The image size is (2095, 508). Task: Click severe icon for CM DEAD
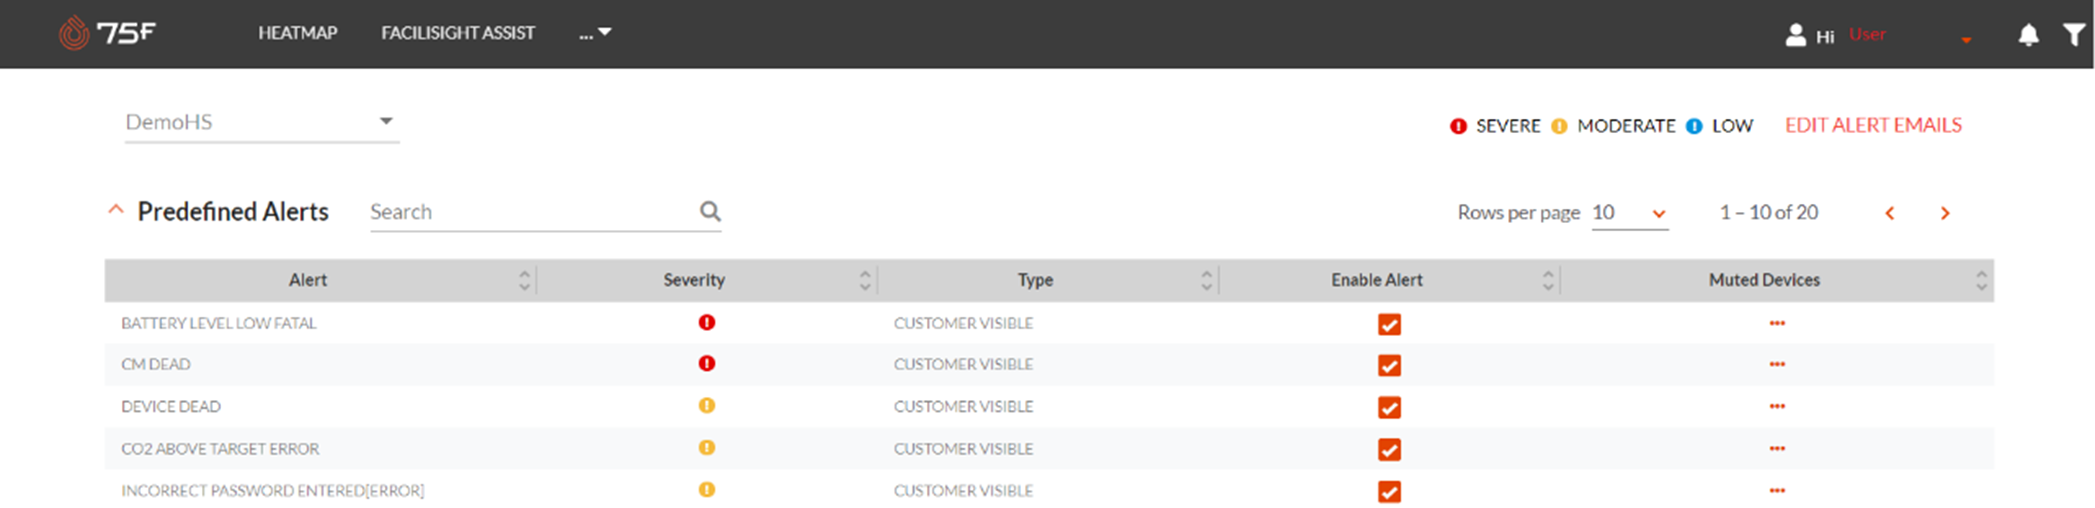pos(707,363)
